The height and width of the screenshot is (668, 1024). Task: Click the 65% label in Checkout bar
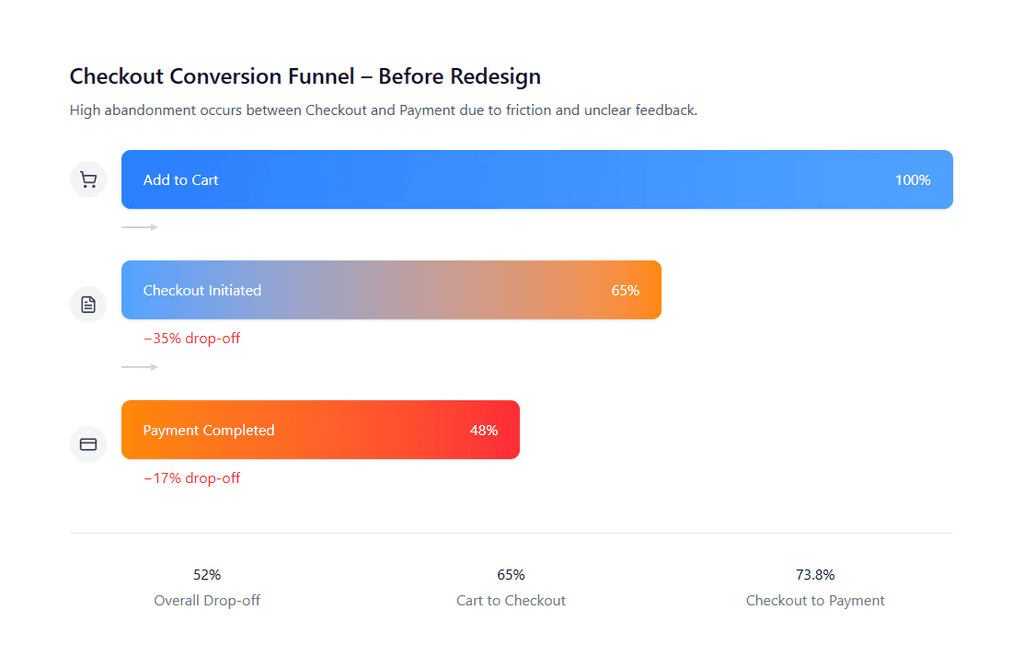(x=625, y=290)
